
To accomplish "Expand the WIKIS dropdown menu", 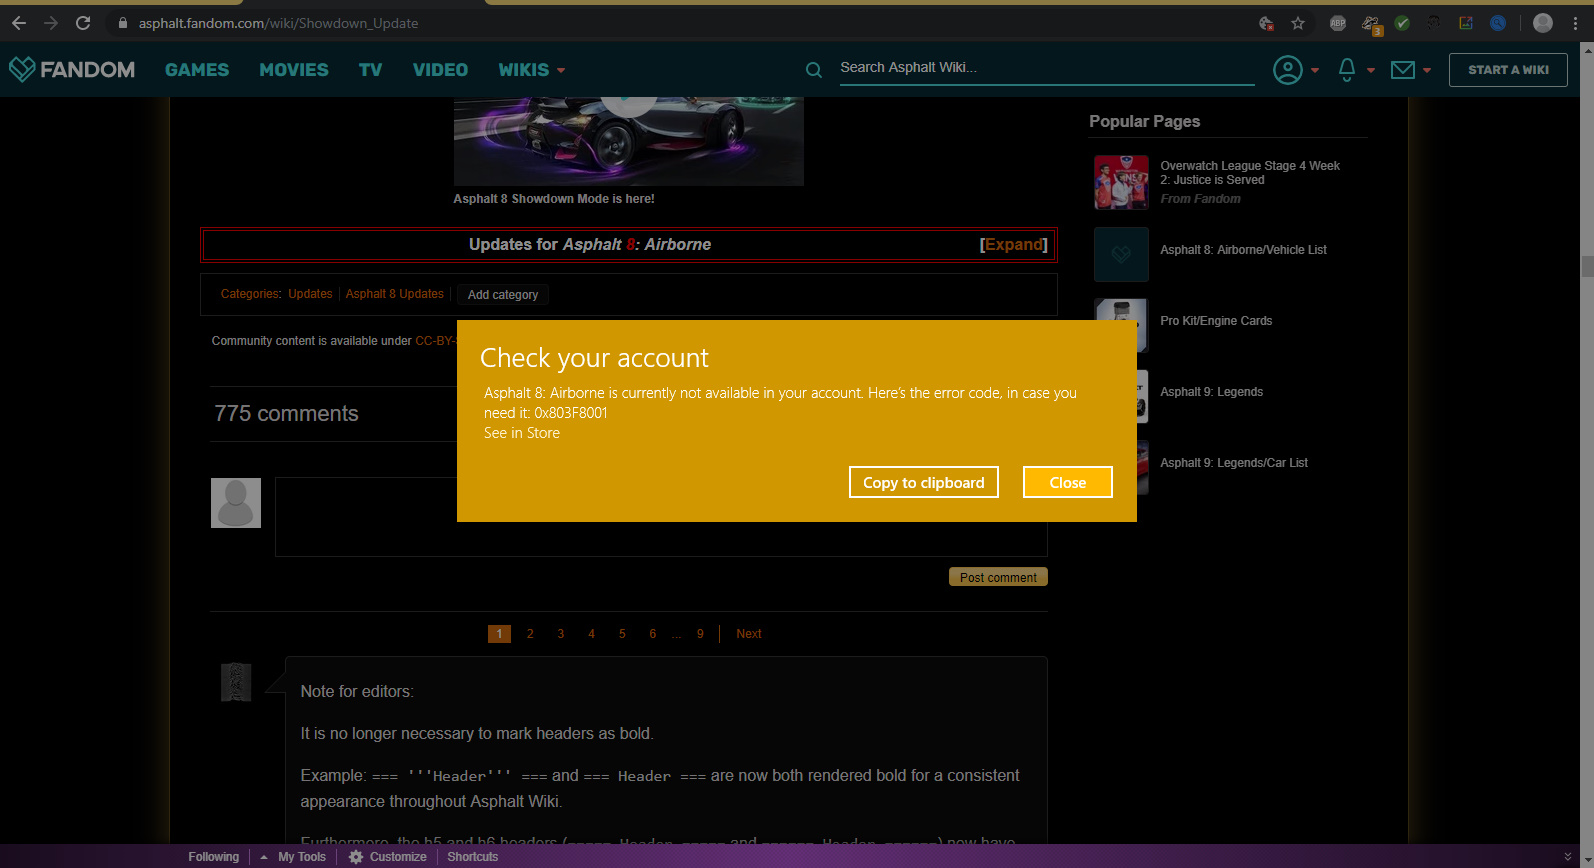I will click(x=531, y=70).
